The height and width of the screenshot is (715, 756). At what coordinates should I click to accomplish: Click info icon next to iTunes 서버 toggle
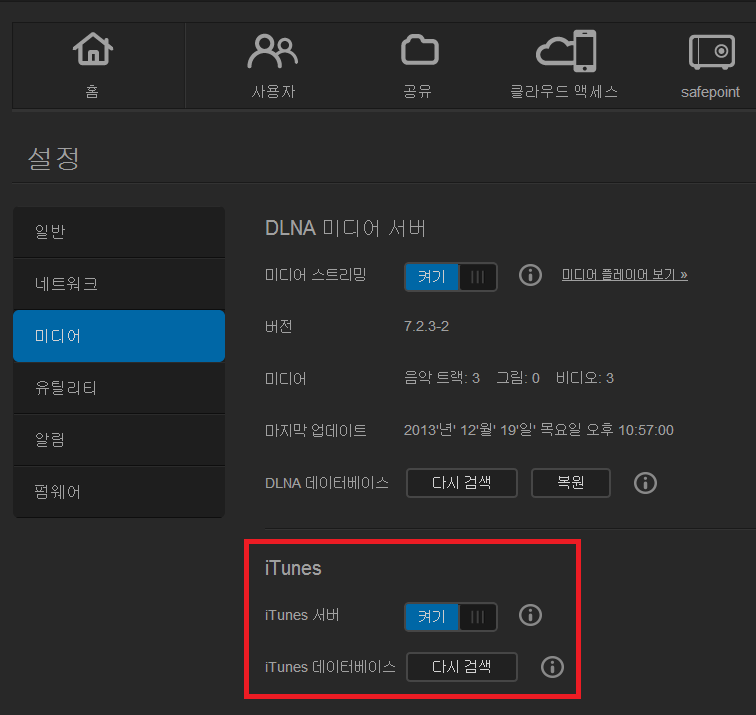pos(531,615)
